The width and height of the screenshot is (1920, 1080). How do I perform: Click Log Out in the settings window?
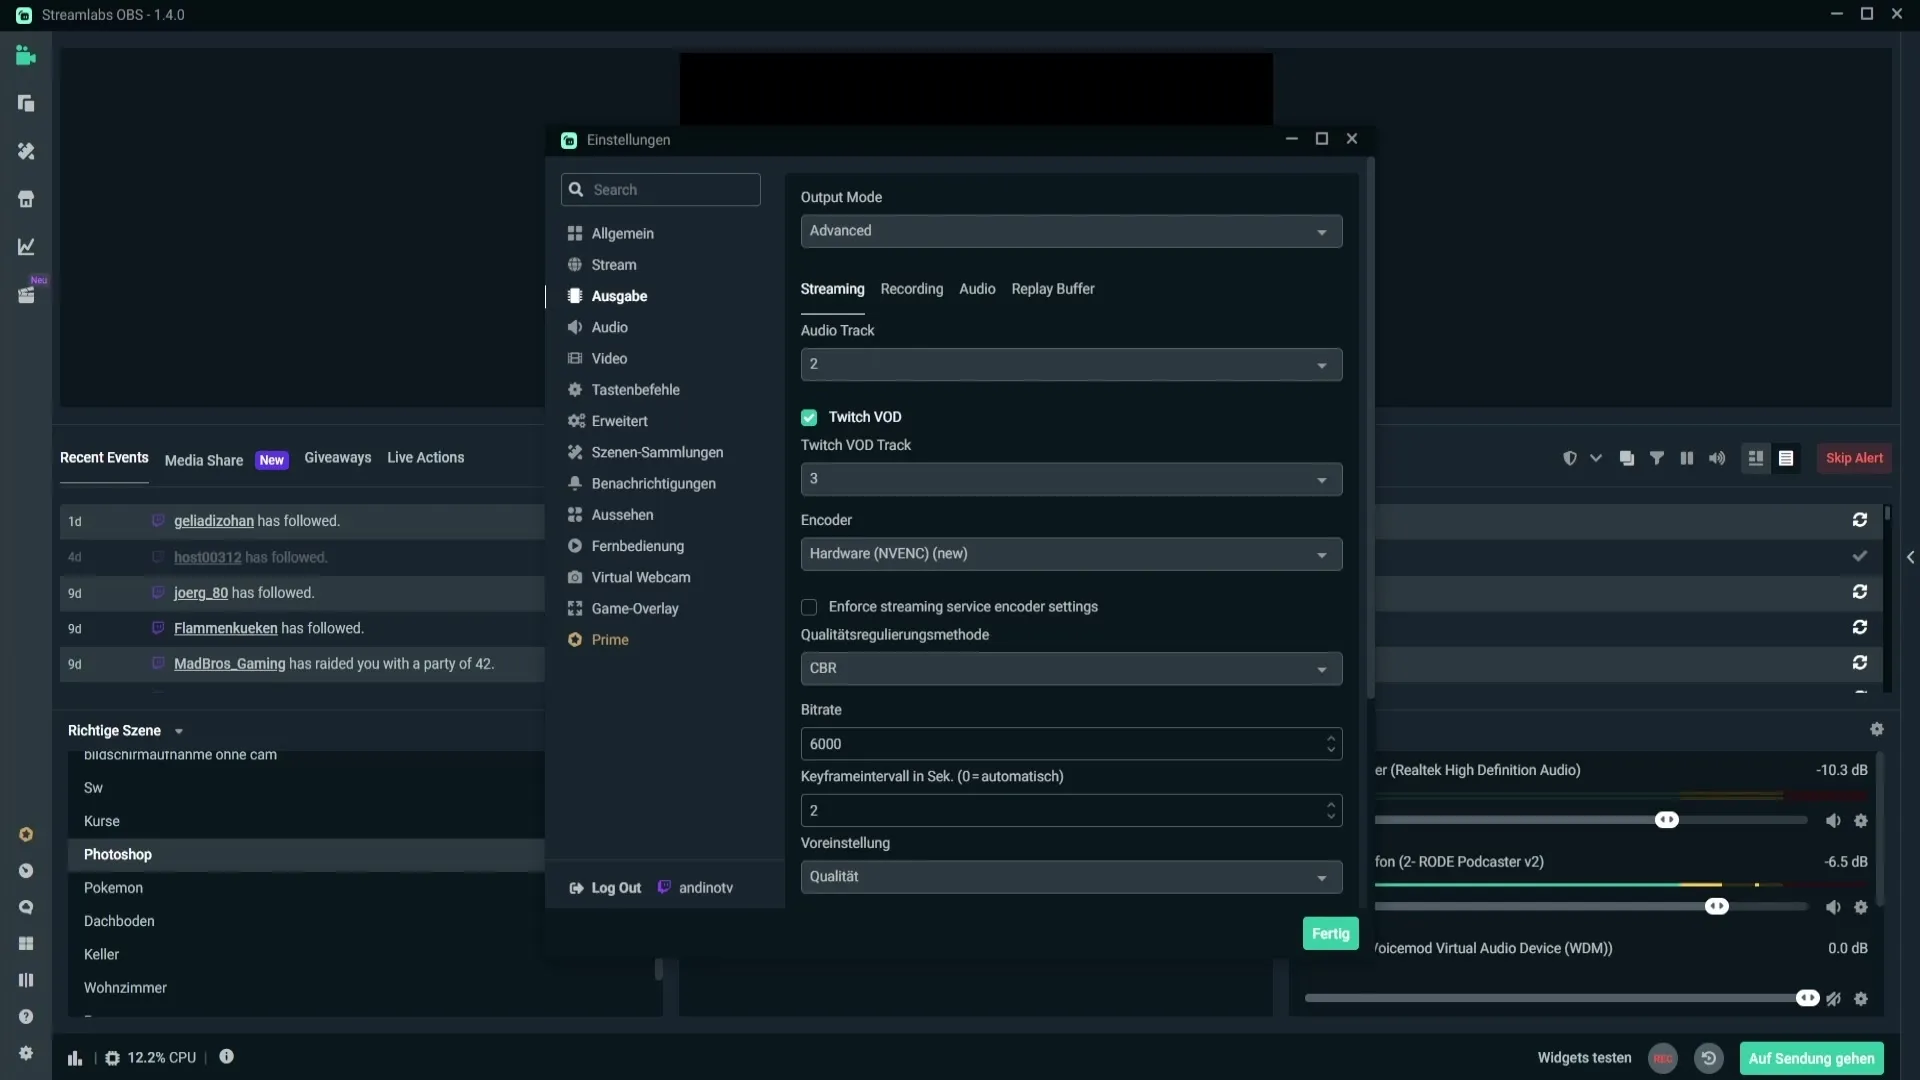tap(605, 888)
